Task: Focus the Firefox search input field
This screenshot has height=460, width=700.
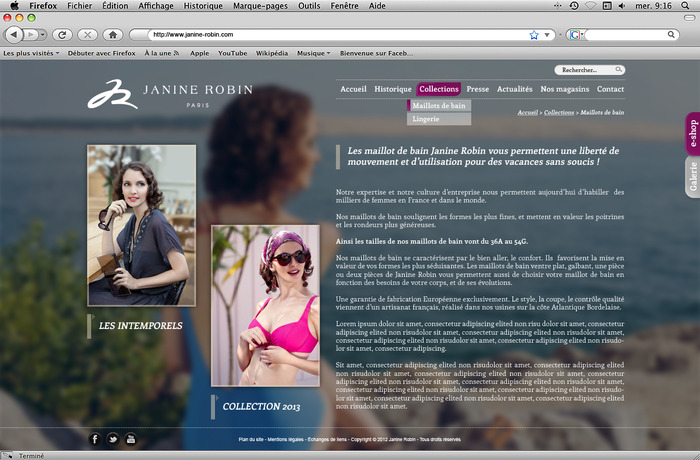Action: [626, 34]
